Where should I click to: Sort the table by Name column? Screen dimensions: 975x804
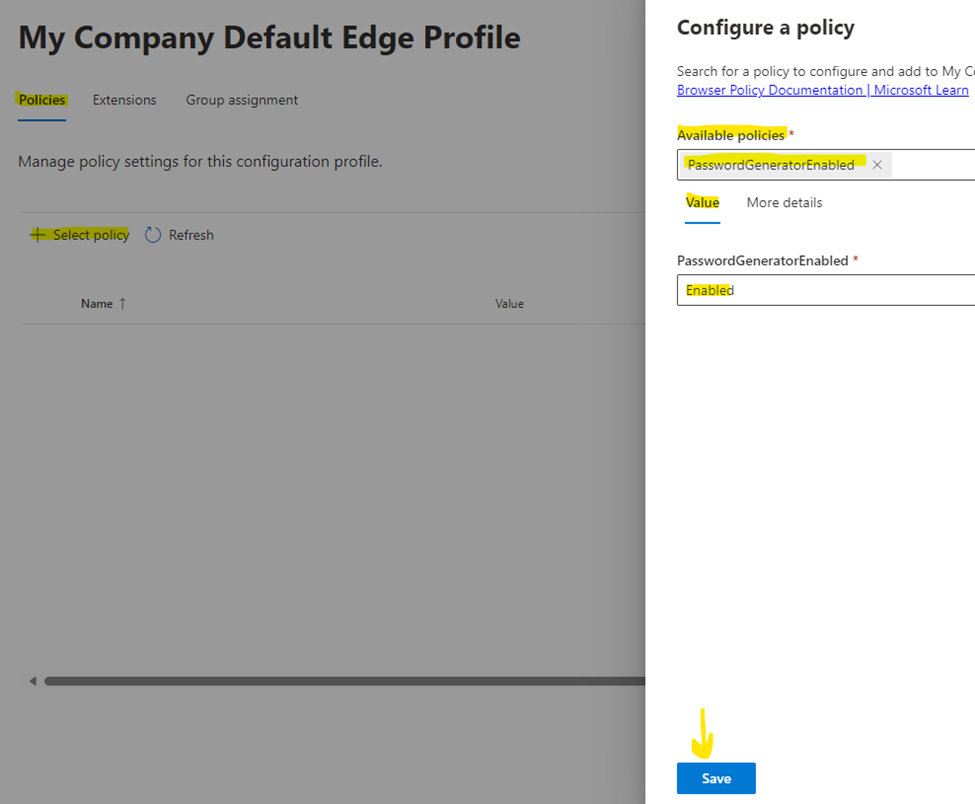97,304
